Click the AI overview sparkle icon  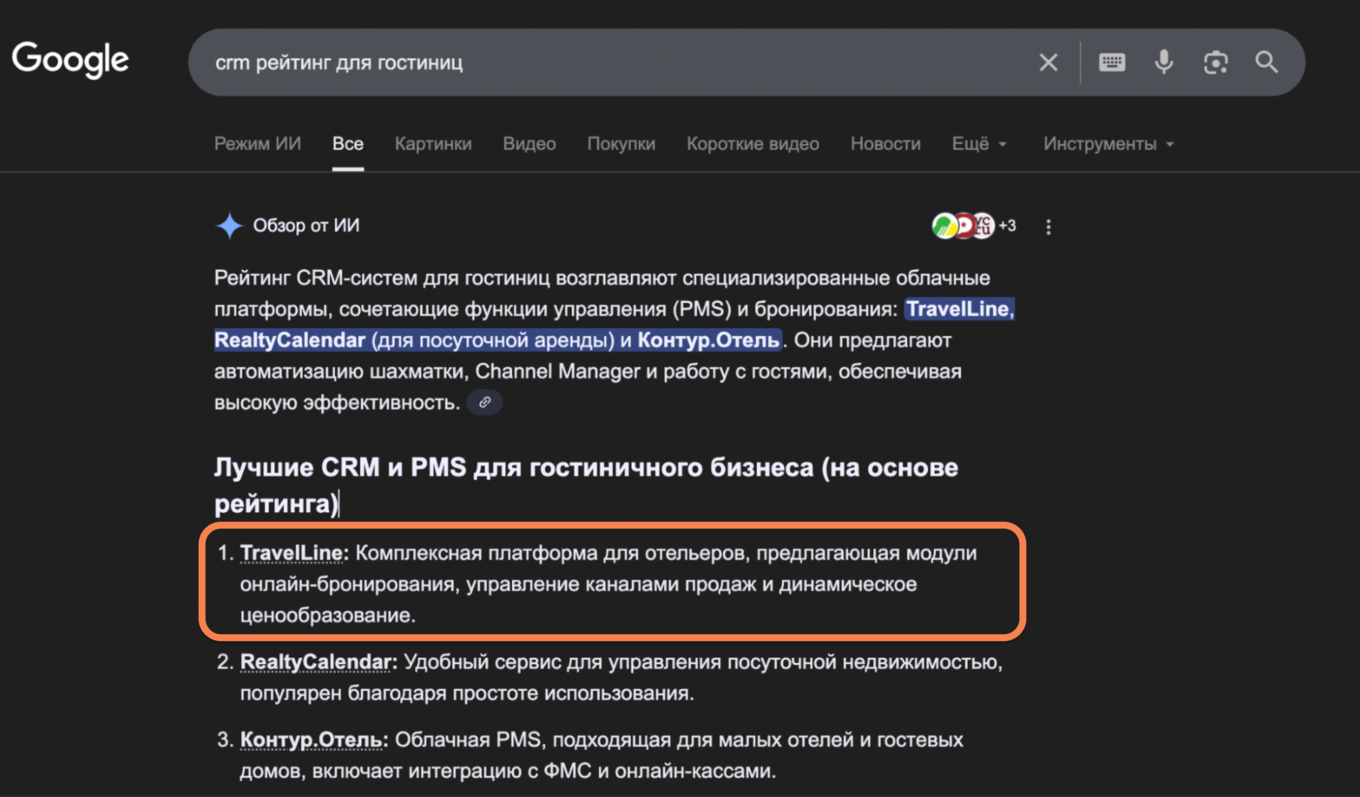229,226
